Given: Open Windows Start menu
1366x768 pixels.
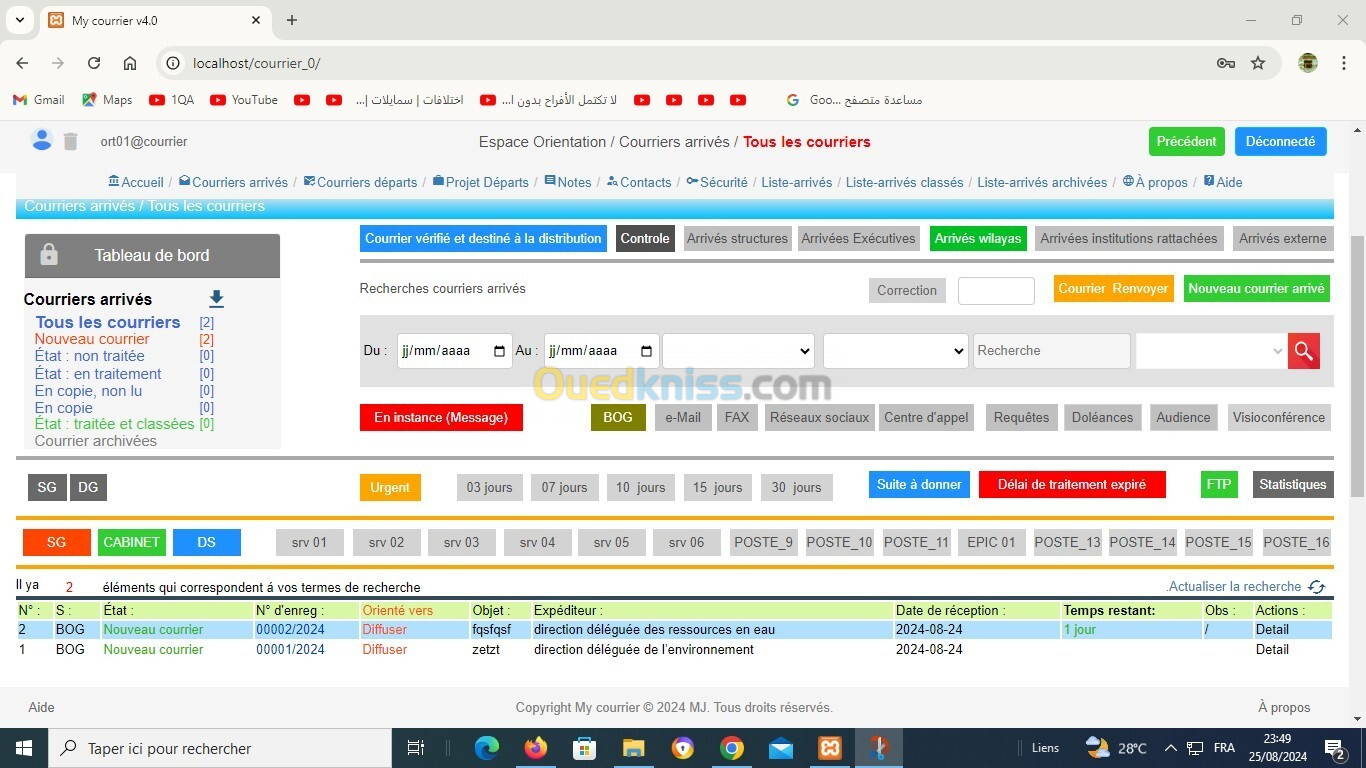Looking at the screenshot, I should tap(23, 748).
